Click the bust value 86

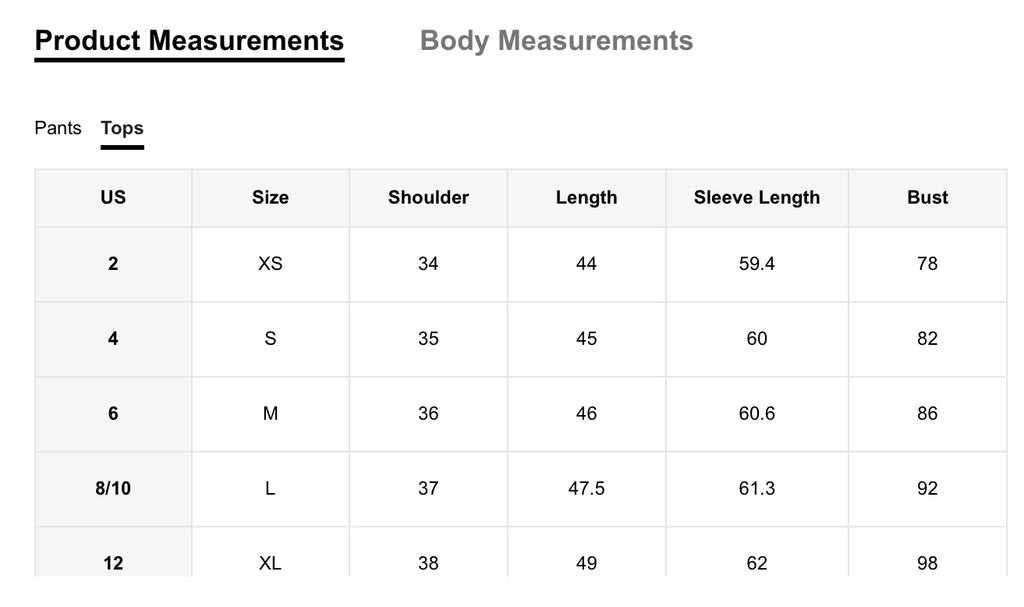tap(927, 414)
